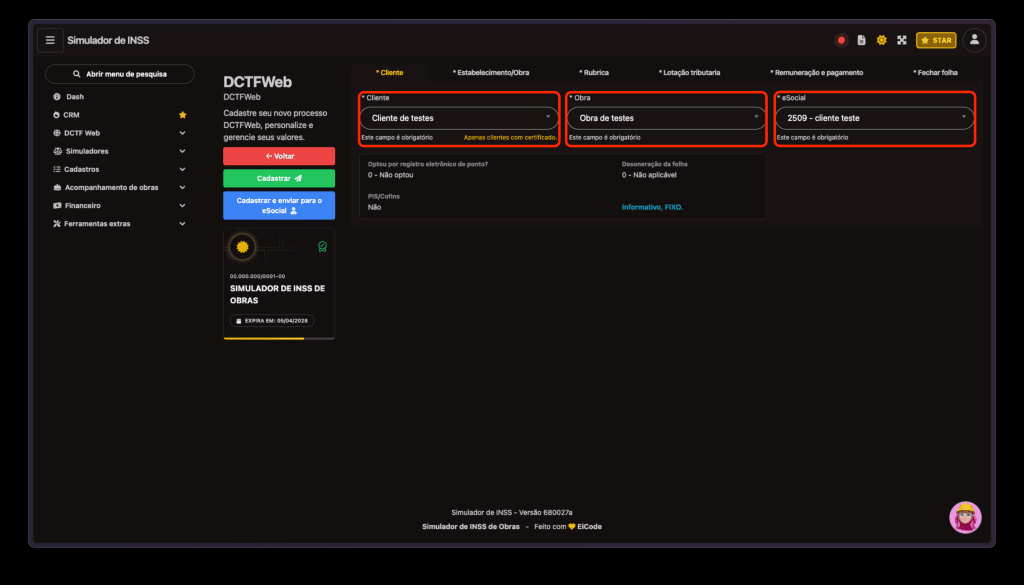The width and height of the screenshot is (1024, 585).
Task: Click the DCTFWeb page heading
Action: [257, 82]
